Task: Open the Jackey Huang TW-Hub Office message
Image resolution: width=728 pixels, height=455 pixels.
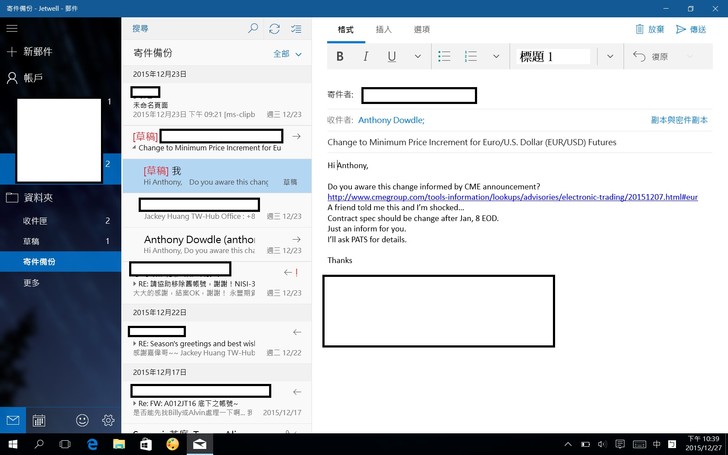Action: tap(217, 210)
